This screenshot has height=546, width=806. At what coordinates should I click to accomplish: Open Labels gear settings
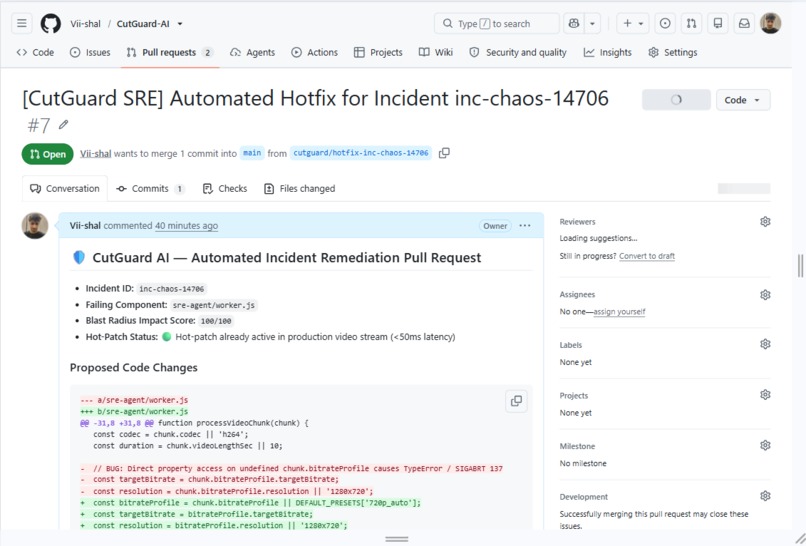765,344
